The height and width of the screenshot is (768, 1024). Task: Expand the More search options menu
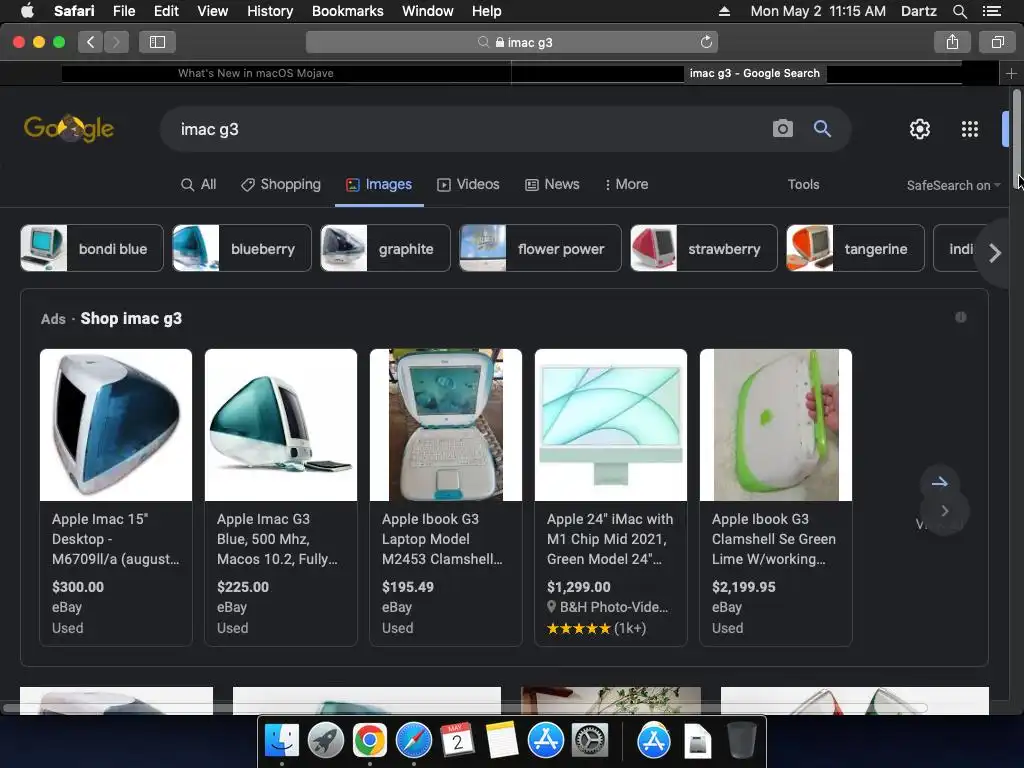626,184
